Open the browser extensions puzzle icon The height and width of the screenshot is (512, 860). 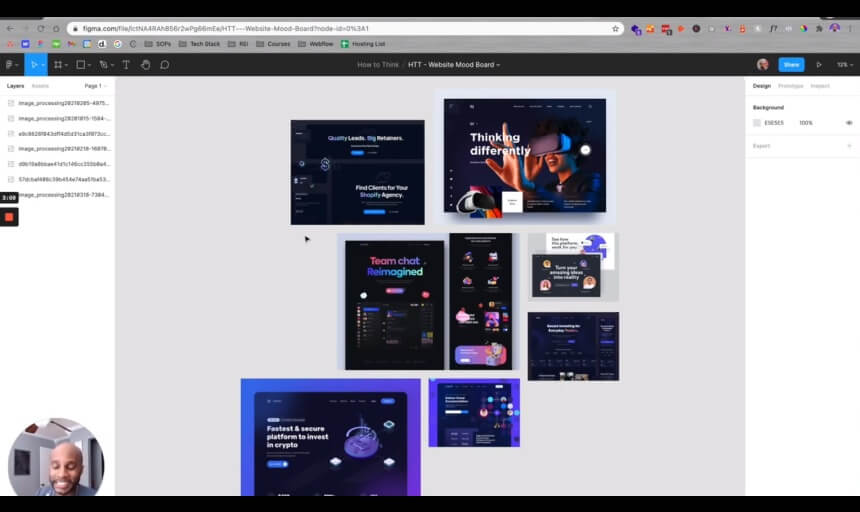click(819, 29)
